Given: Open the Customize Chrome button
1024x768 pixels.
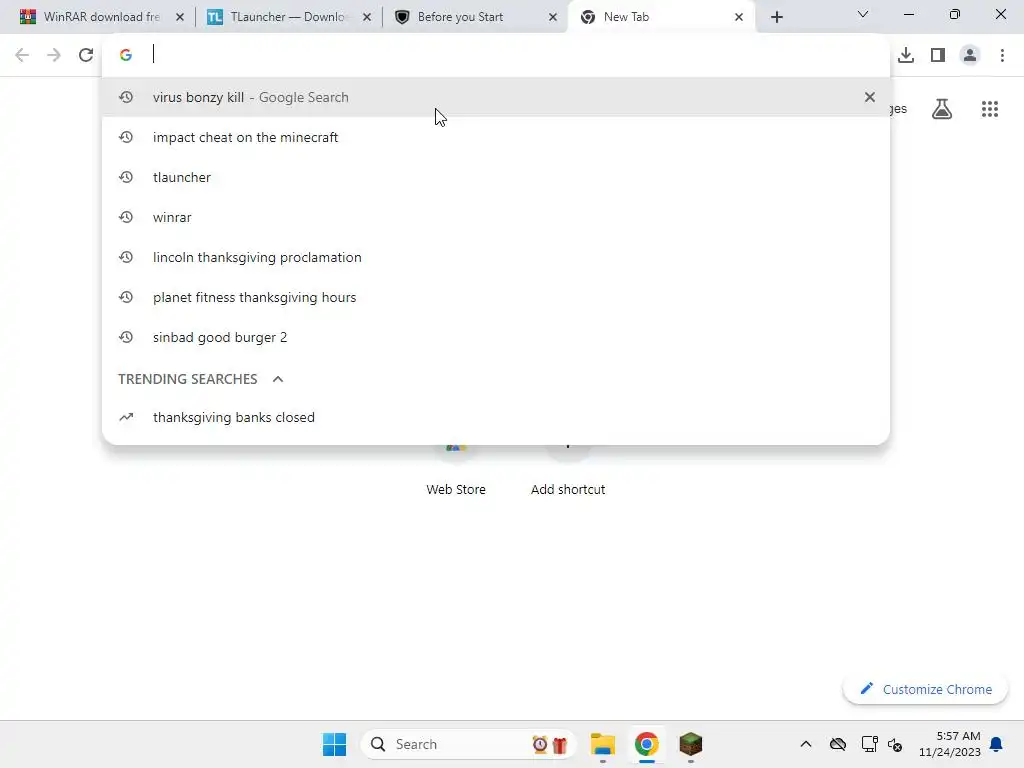Looking at the screenshot, I should point(925,689).
